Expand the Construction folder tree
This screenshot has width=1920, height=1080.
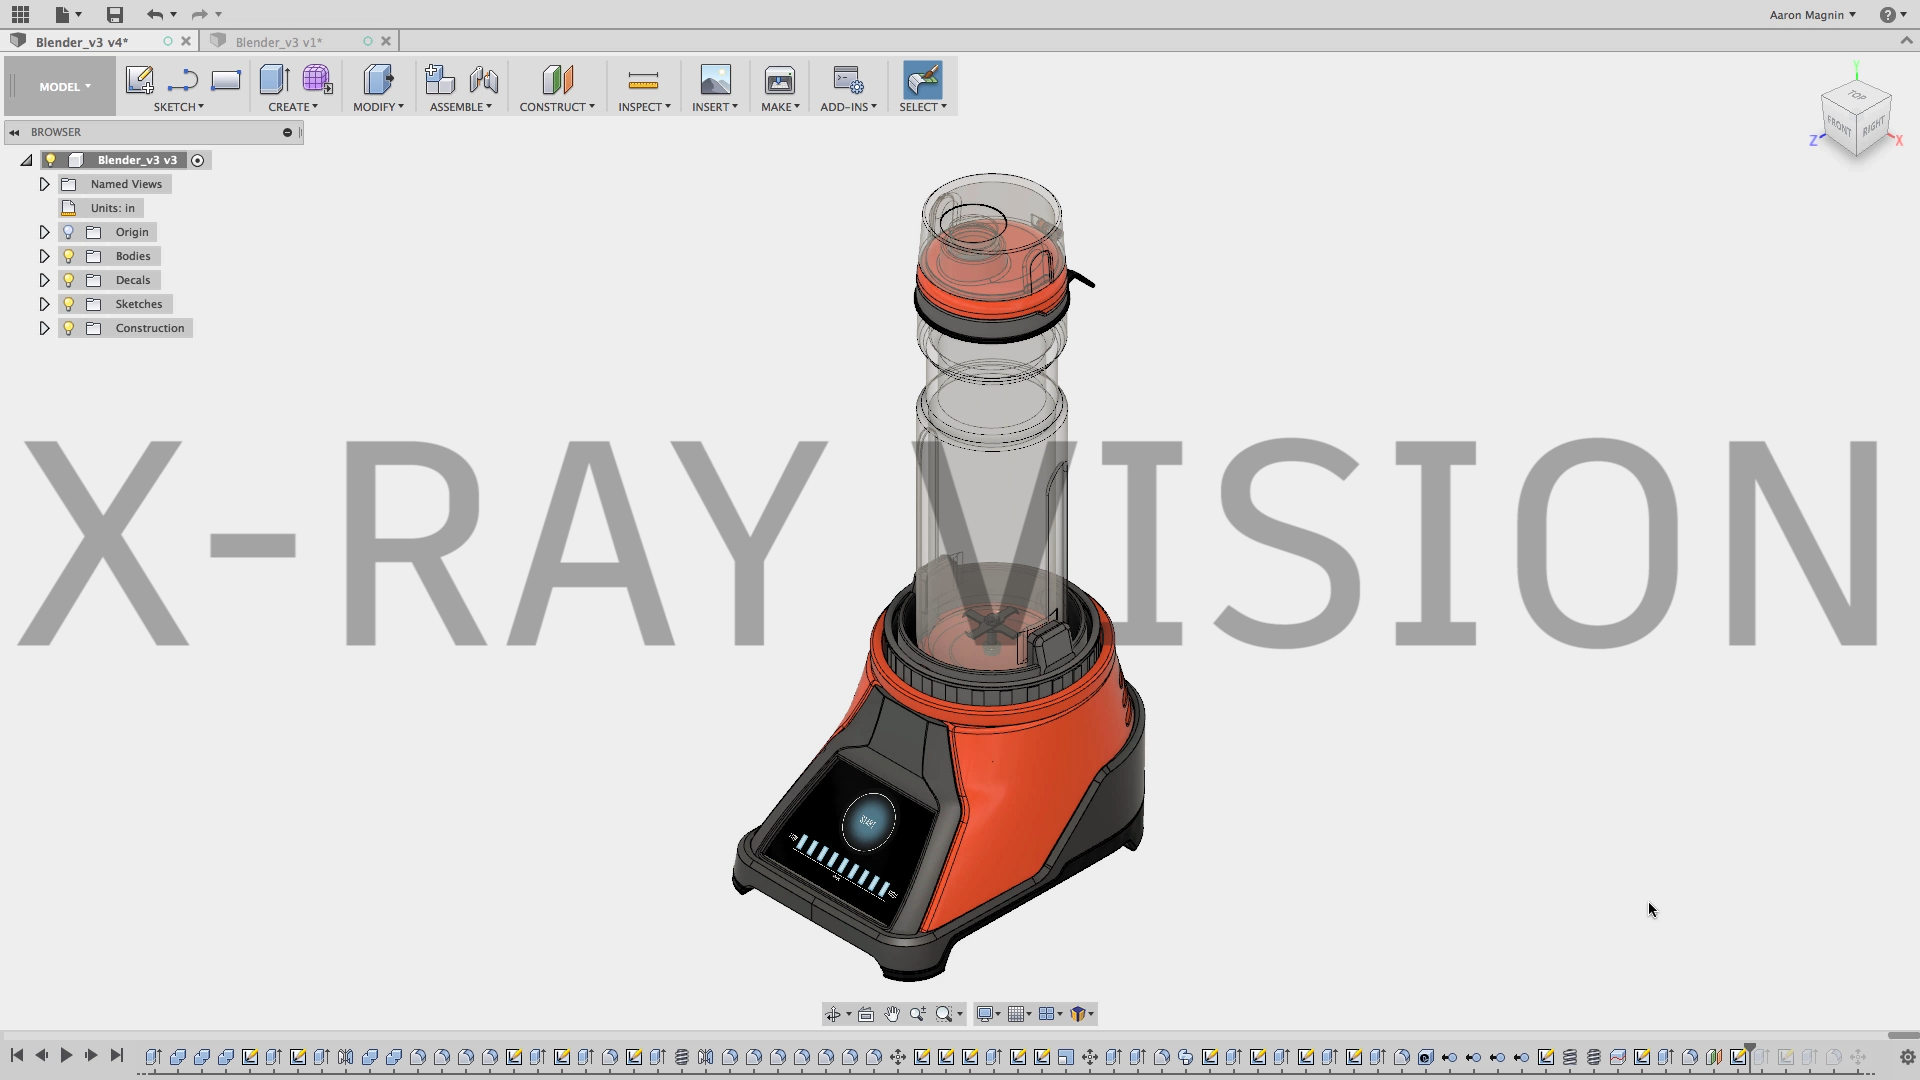click(x=44, y=328)
